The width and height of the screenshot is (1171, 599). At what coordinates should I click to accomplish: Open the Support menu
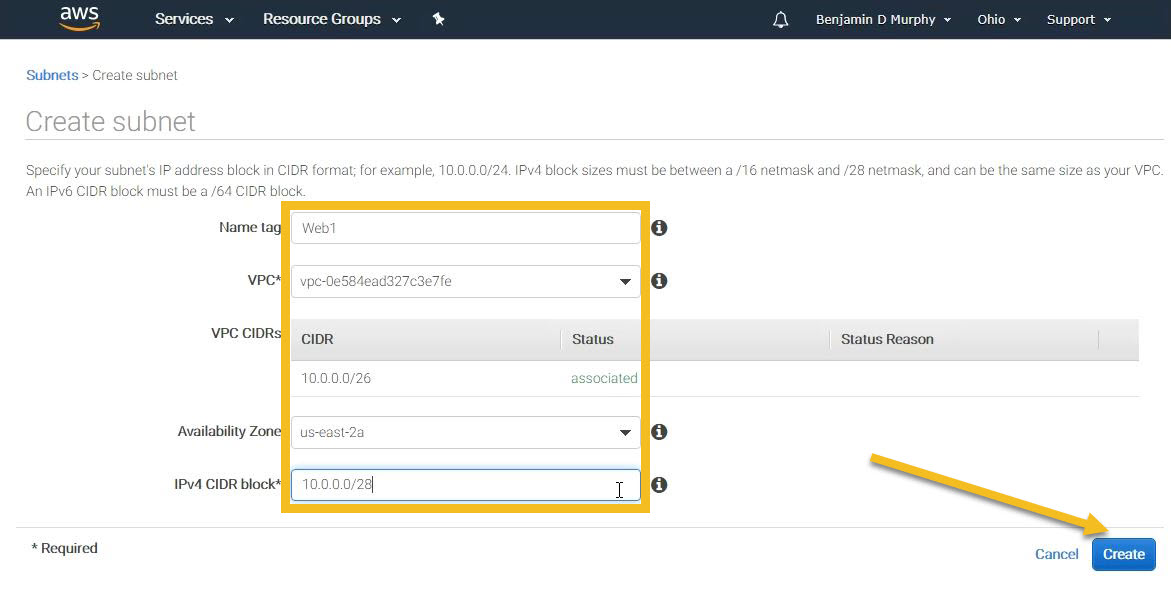[x=1078, y=19]
